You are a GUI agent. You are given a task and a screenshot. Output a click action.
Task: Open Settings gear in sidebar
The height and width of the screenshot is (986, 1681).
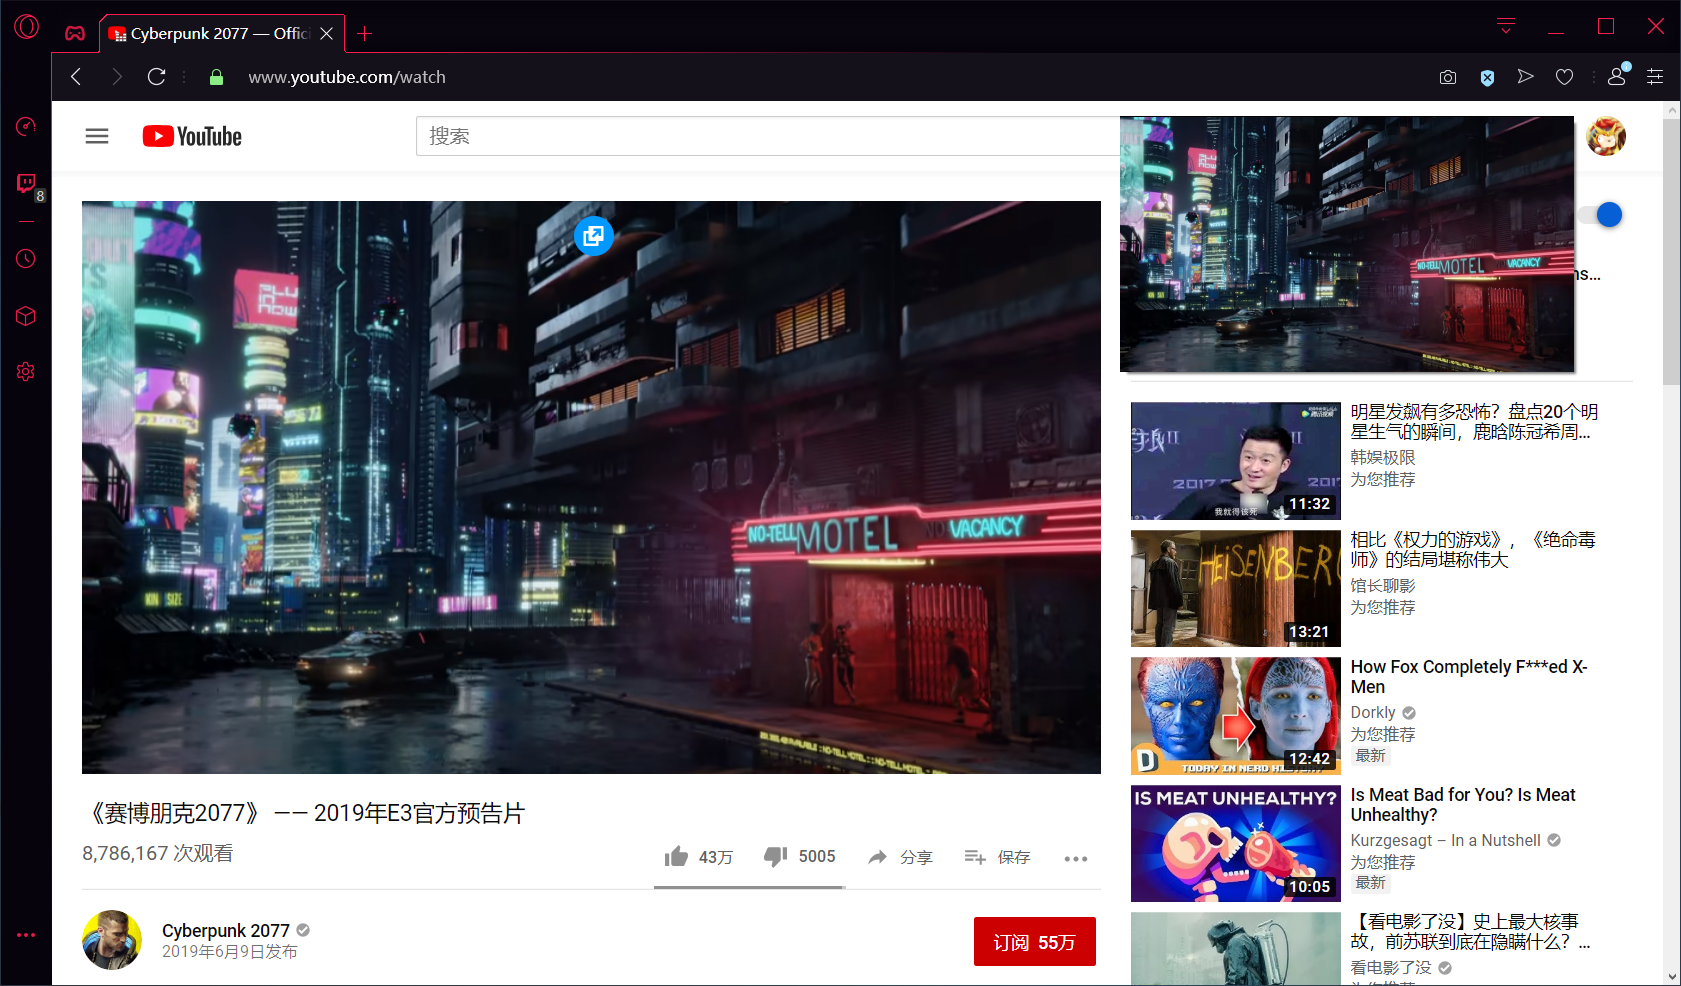point(26,372)
